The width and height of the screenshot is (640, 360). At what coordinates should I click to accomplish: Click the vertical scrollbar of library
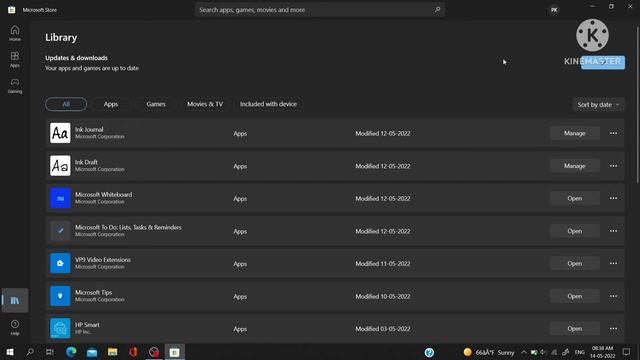click(x=637, y=104)
